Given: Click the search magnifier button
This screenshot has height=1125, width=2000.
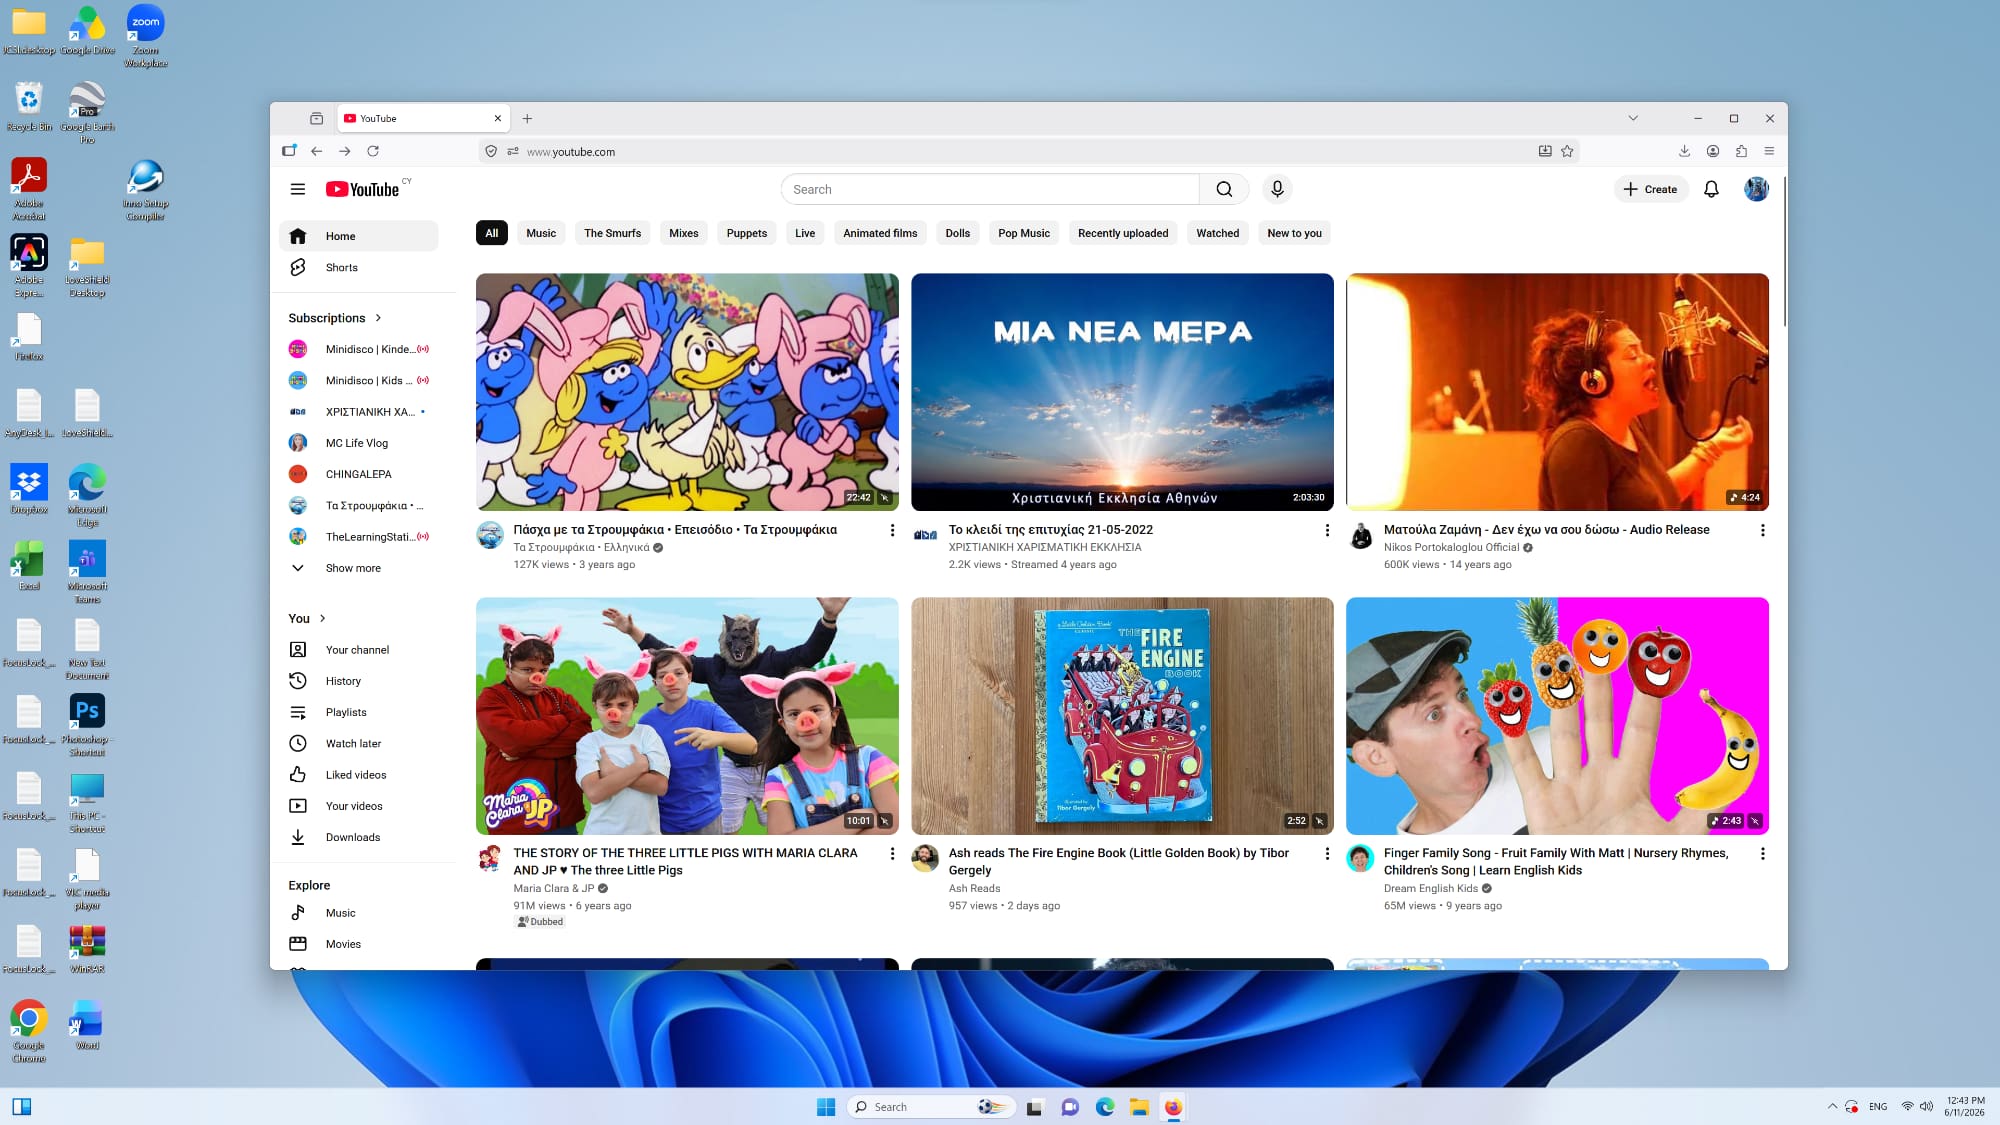Looking at the screenshot, I should (1224, 189).
